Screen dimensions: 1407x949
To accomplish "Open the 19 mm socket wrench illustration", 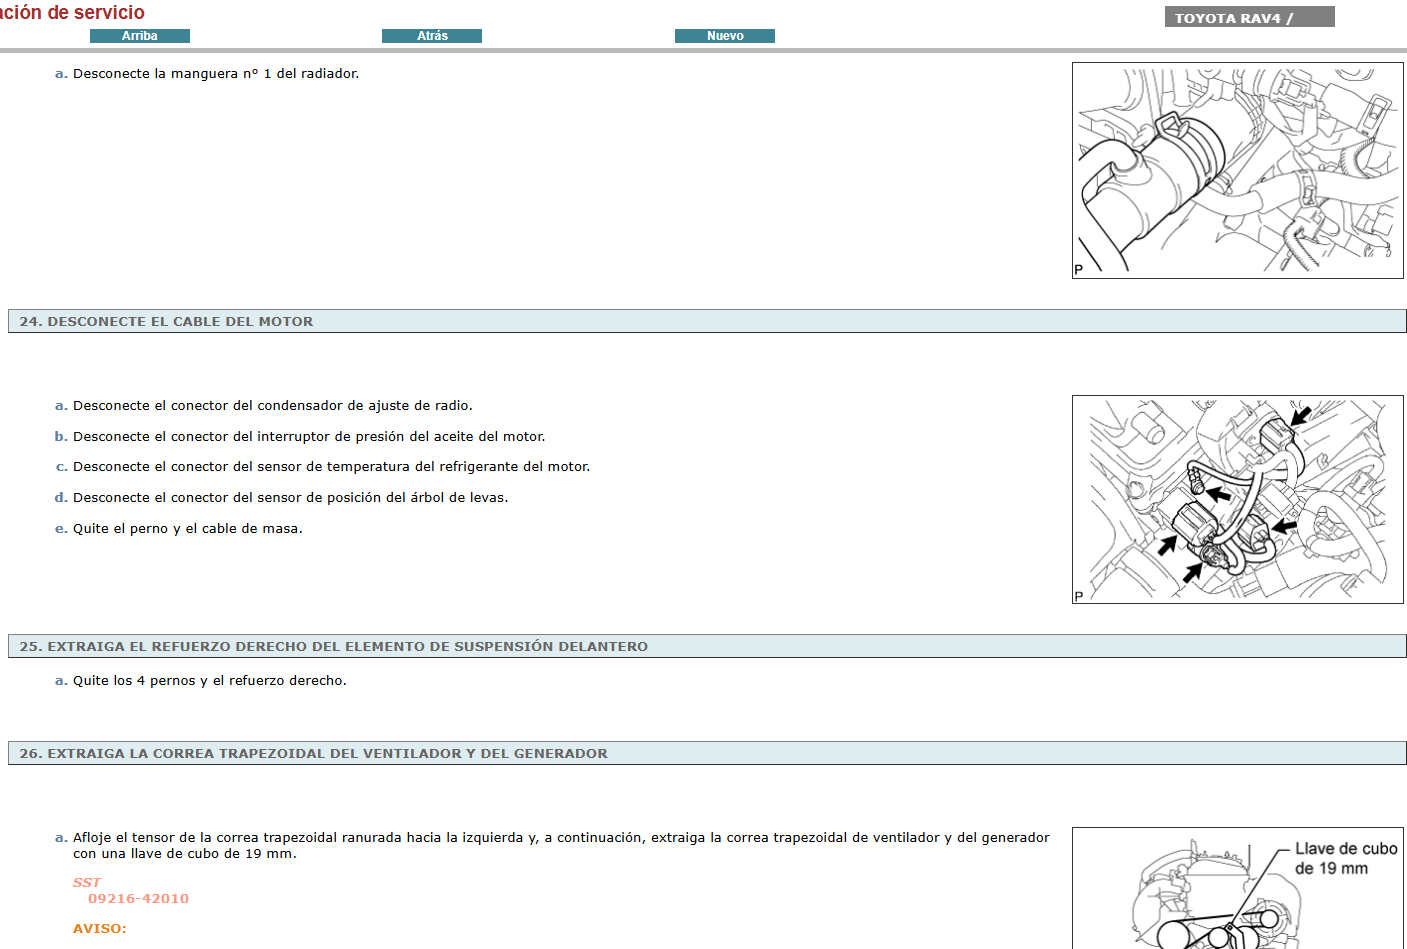I will [1237, 888].
